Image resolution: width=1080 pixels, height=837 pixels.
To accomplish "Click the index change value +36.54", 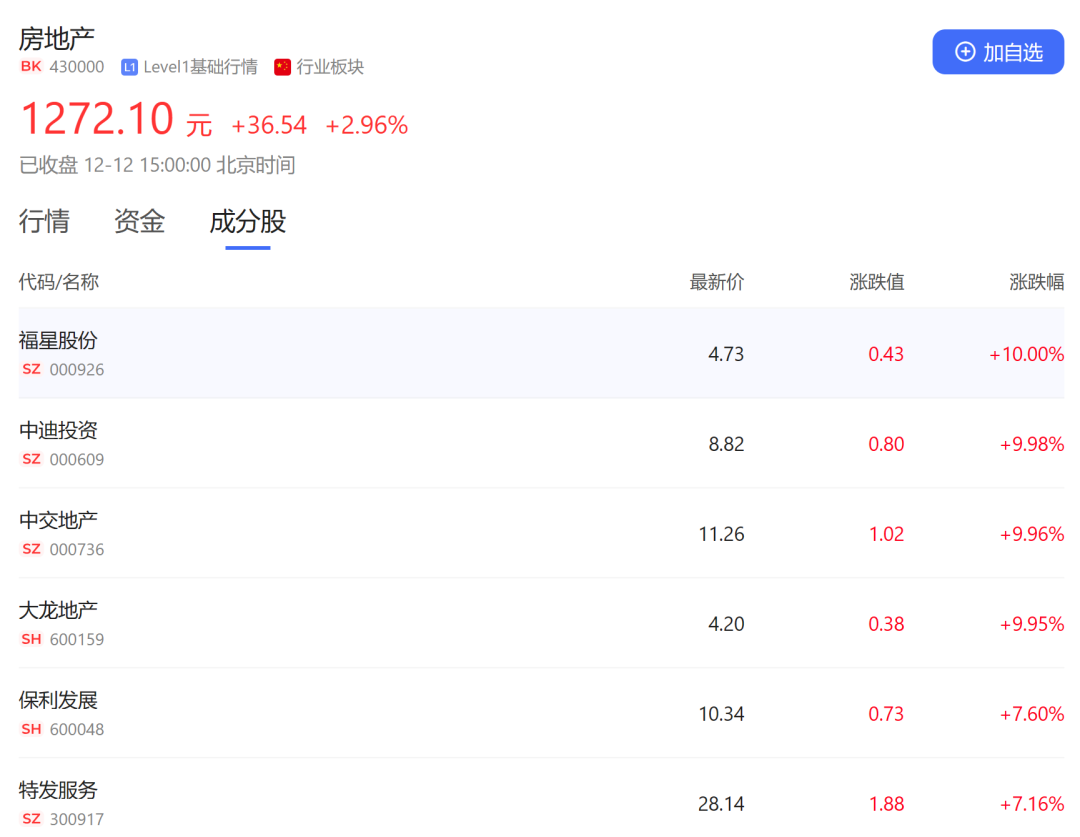I will [x=269, y=125].
